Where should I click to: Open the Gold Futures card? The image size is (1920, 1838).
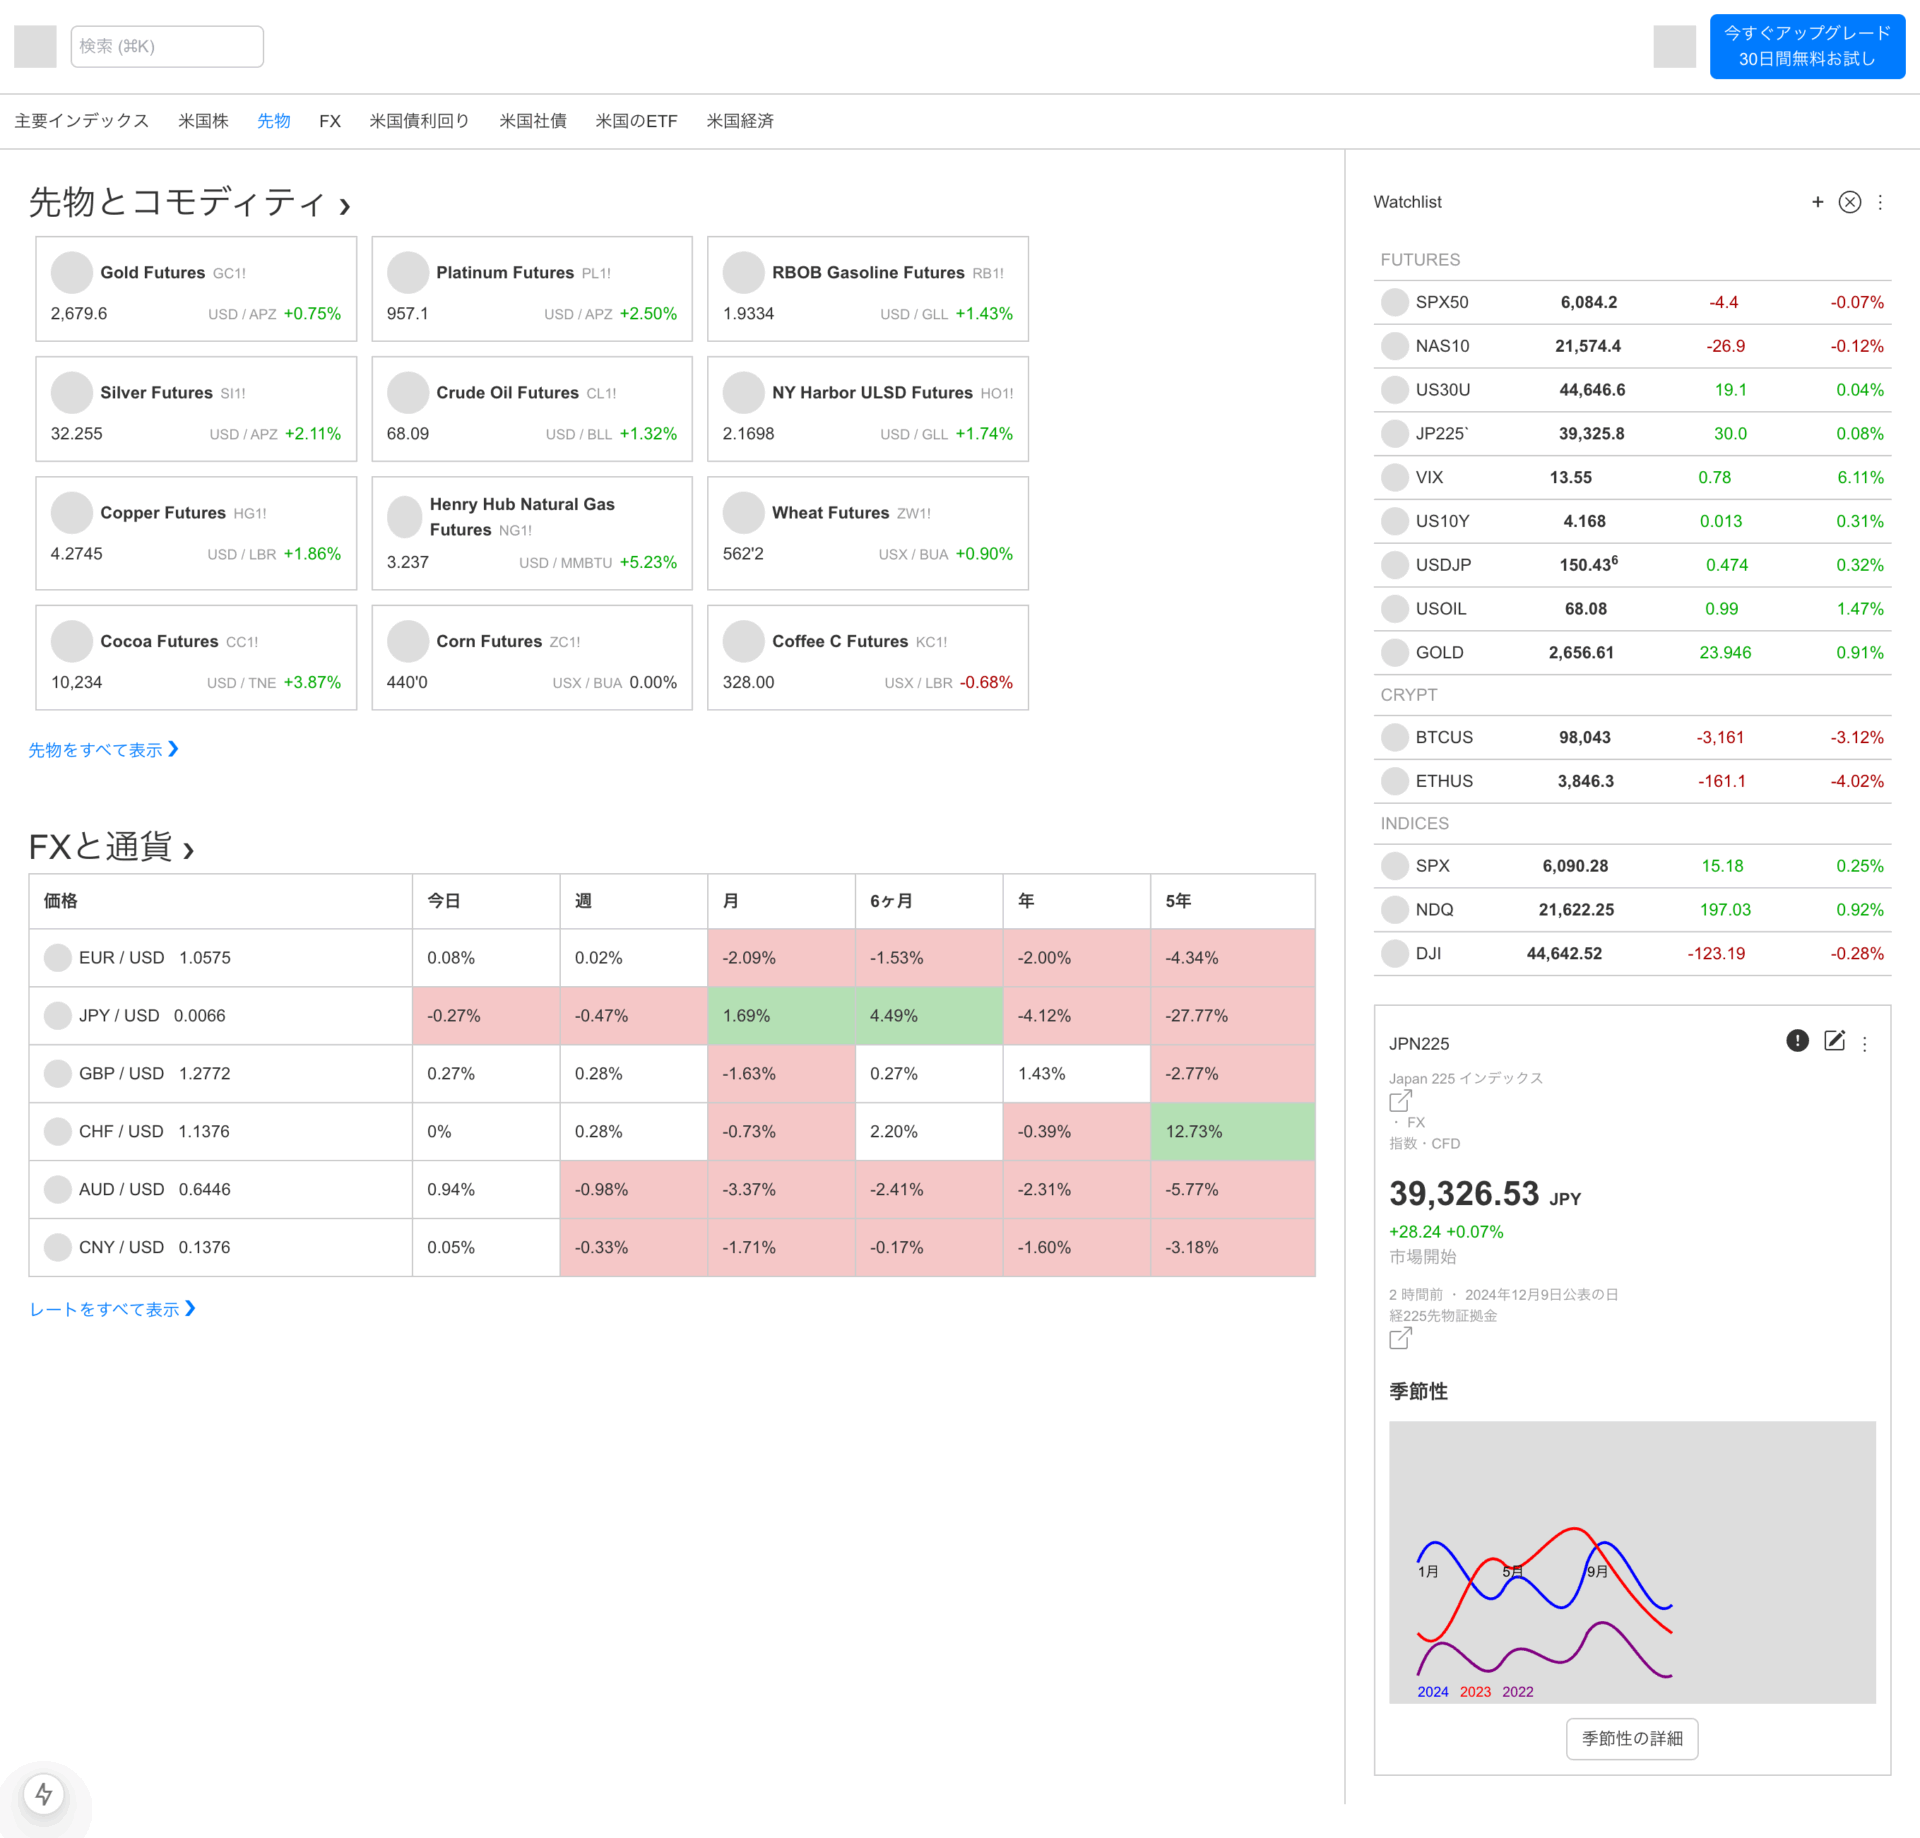(x=196, y=290)
